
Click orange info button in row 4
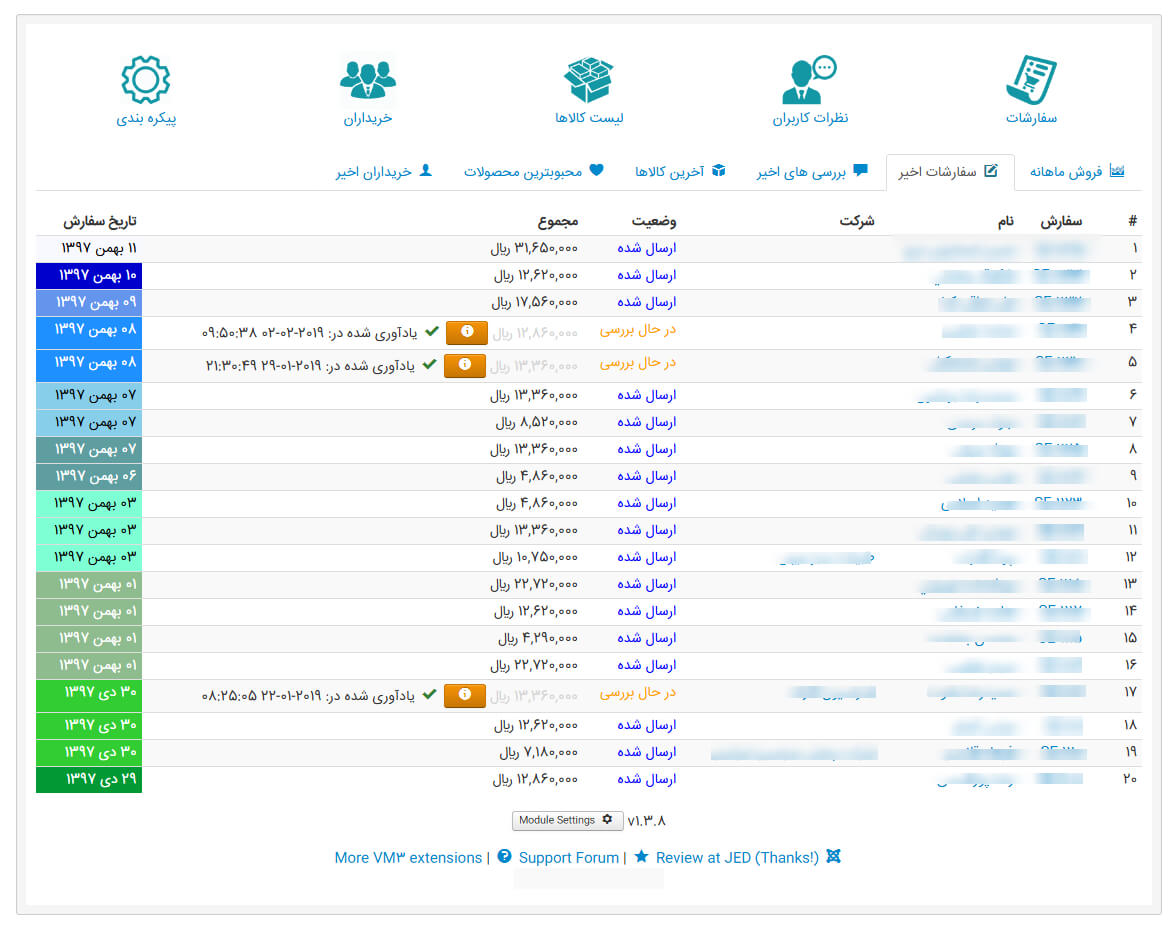point(465,333)
